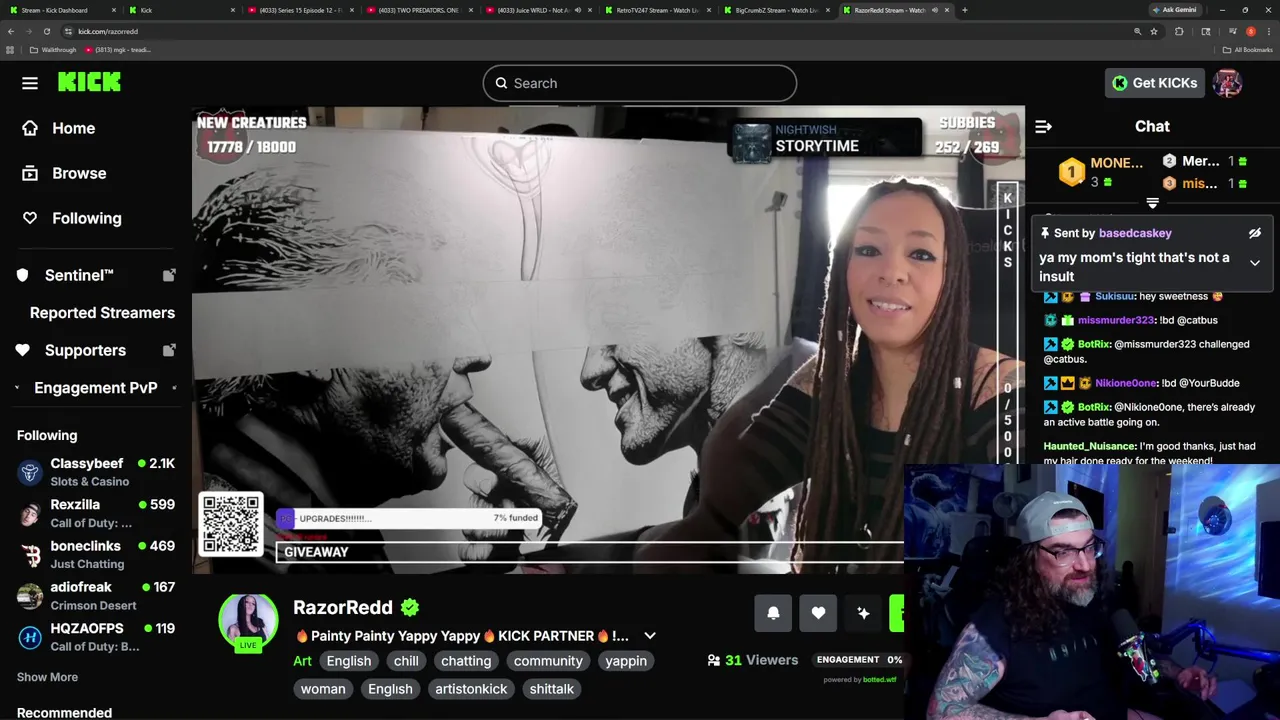Image resolution: width=1280 pixels, height=720 pixels.
Task: Click external-link icon next to Supporters
Action: tap(169, 350)
